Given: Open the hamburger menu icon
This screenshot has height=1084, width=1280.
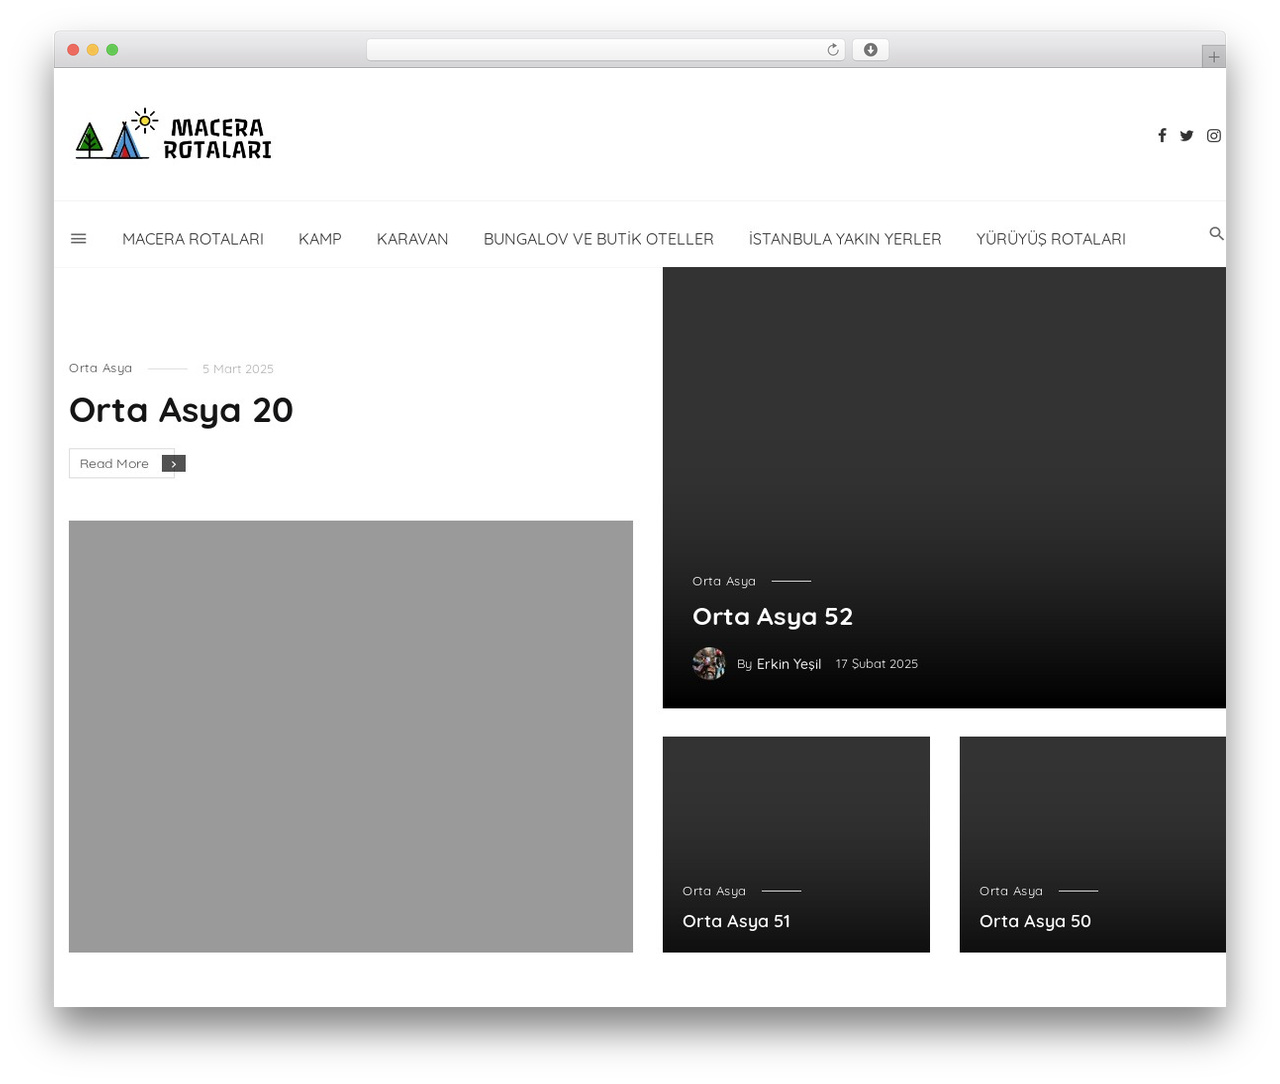Looking at the screenshot, I should coord(79,239).
